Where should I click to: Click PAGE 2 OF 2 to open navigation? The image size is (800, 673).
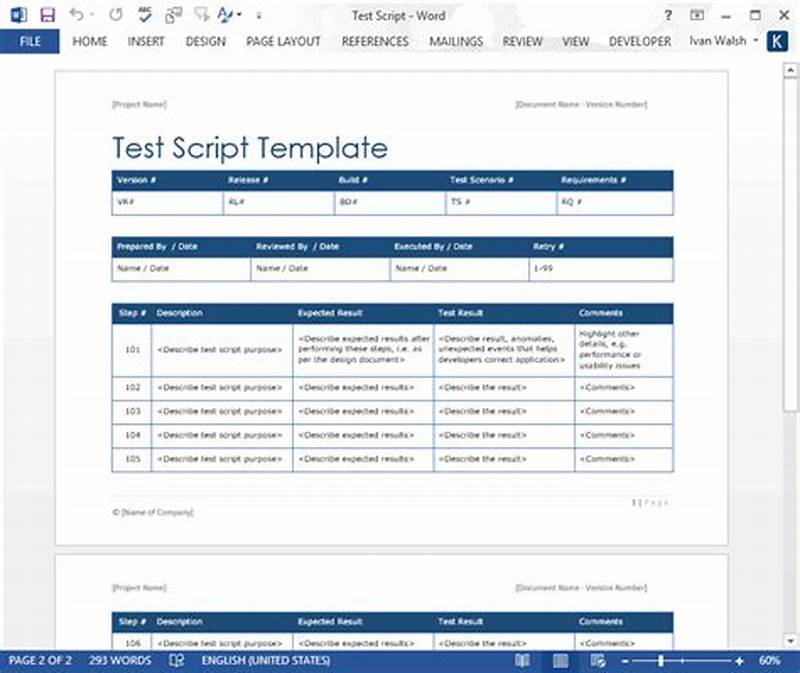click(x=42, y=661)
